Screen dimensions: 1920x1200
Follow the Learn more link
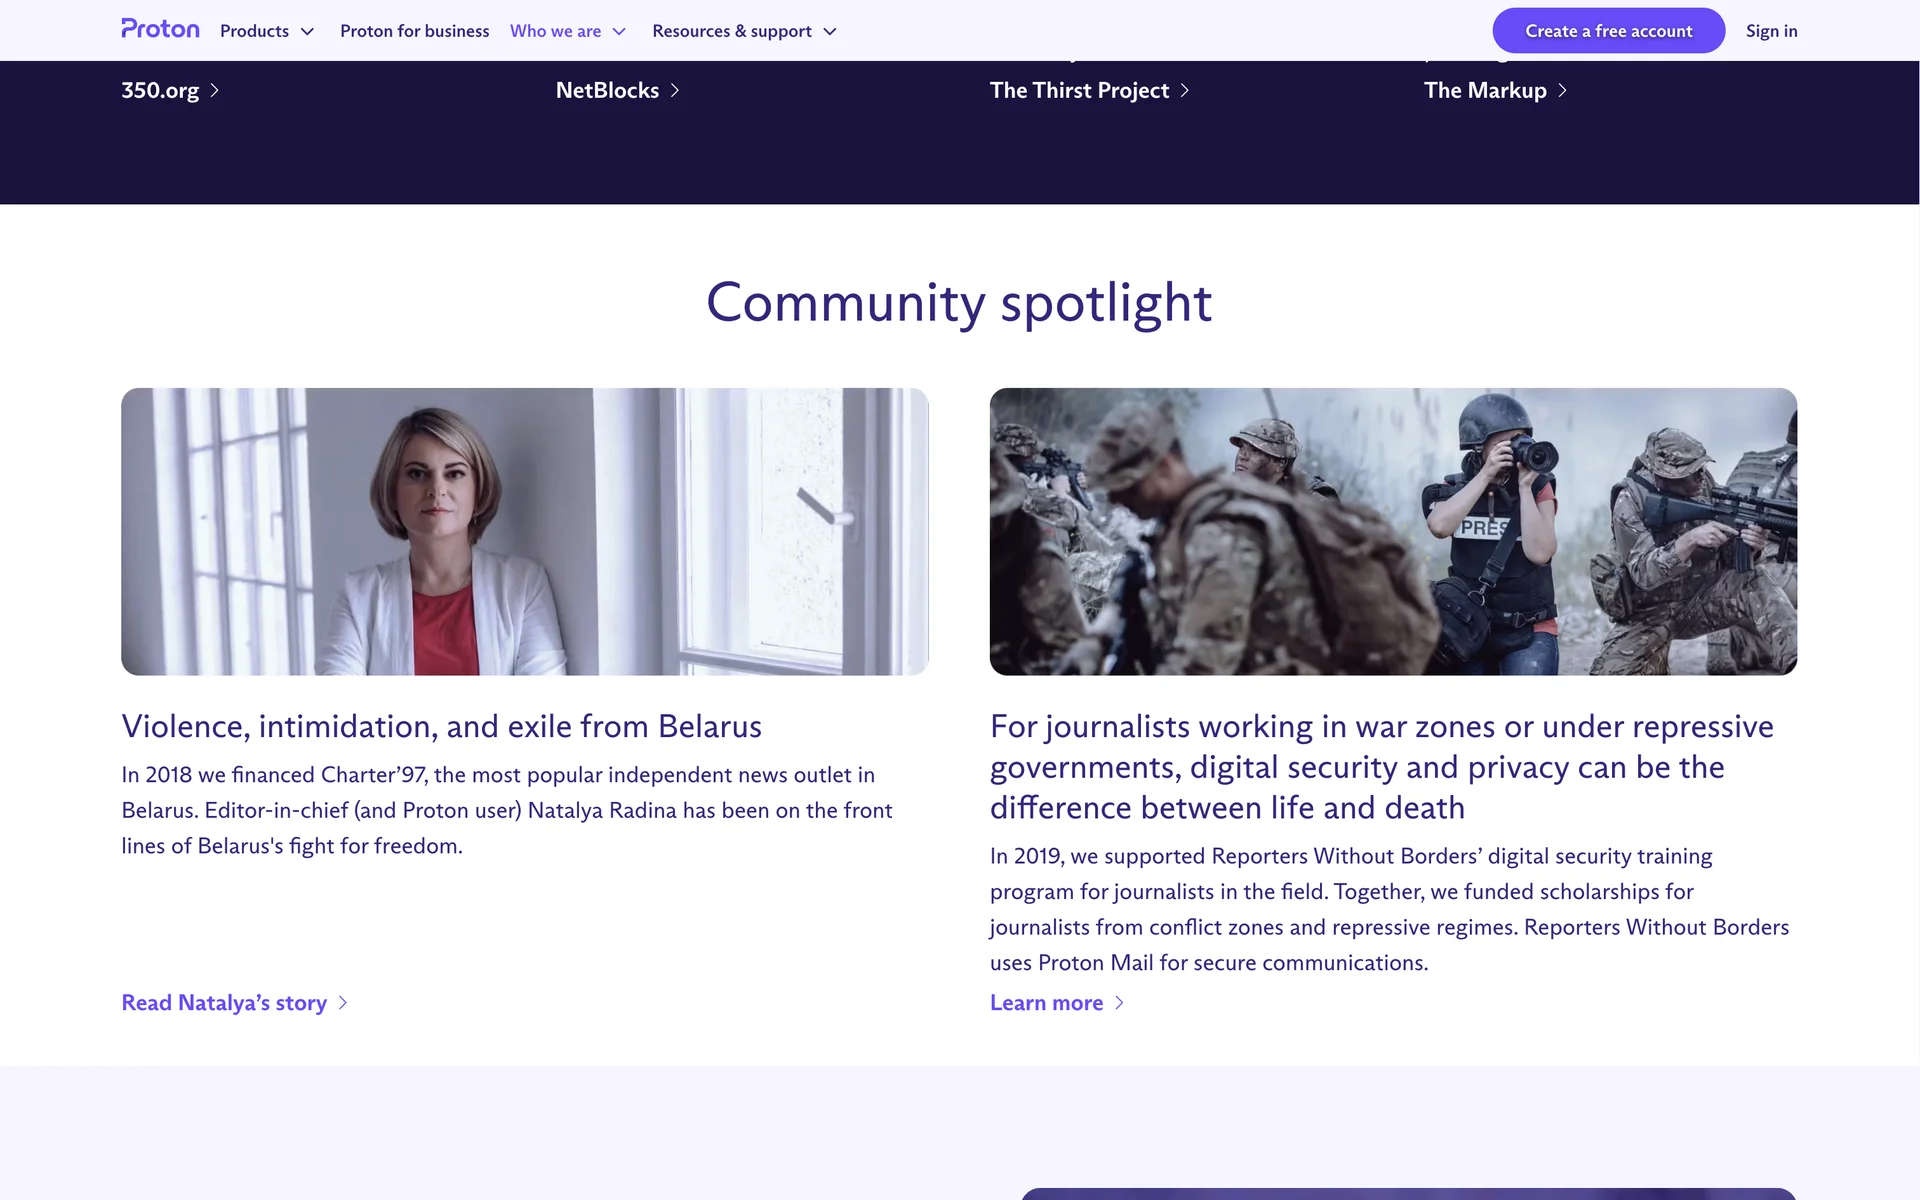(1046, 1003)
